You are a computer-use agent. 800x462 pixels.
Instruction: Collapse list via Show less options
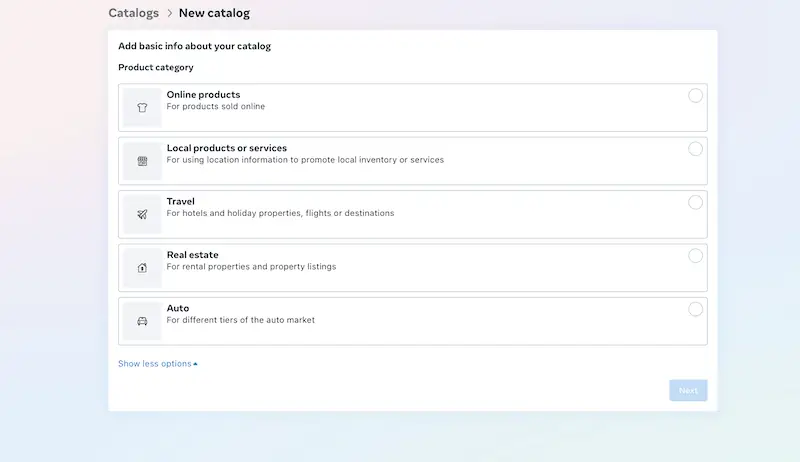pyautogui.click(x=154, y=364)
